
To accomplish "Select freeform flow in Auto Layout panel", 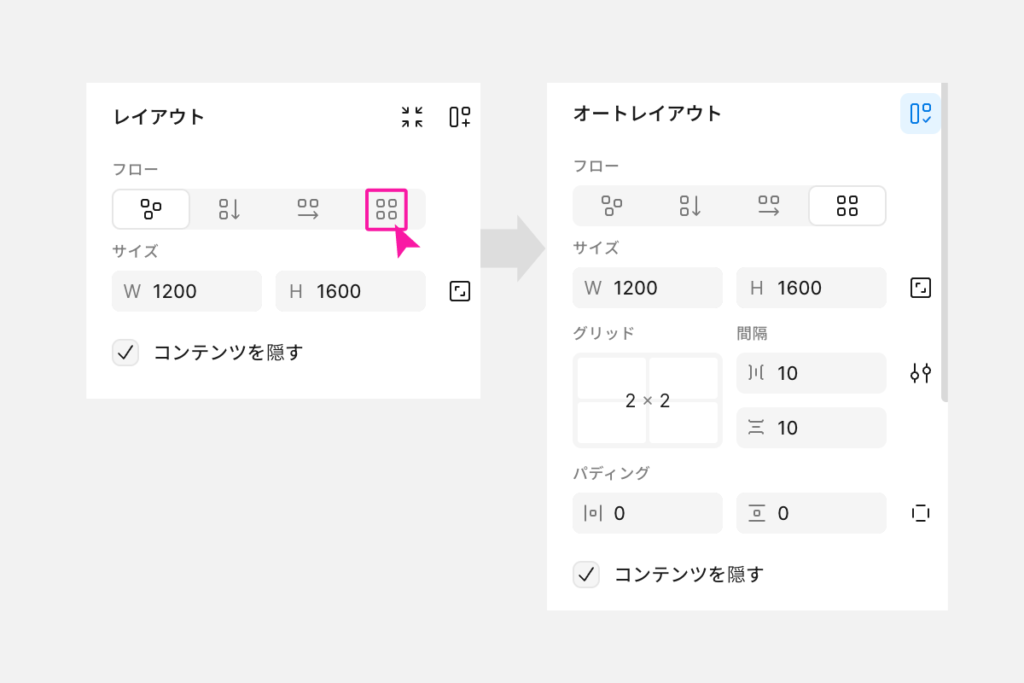I will coord(612,206).
